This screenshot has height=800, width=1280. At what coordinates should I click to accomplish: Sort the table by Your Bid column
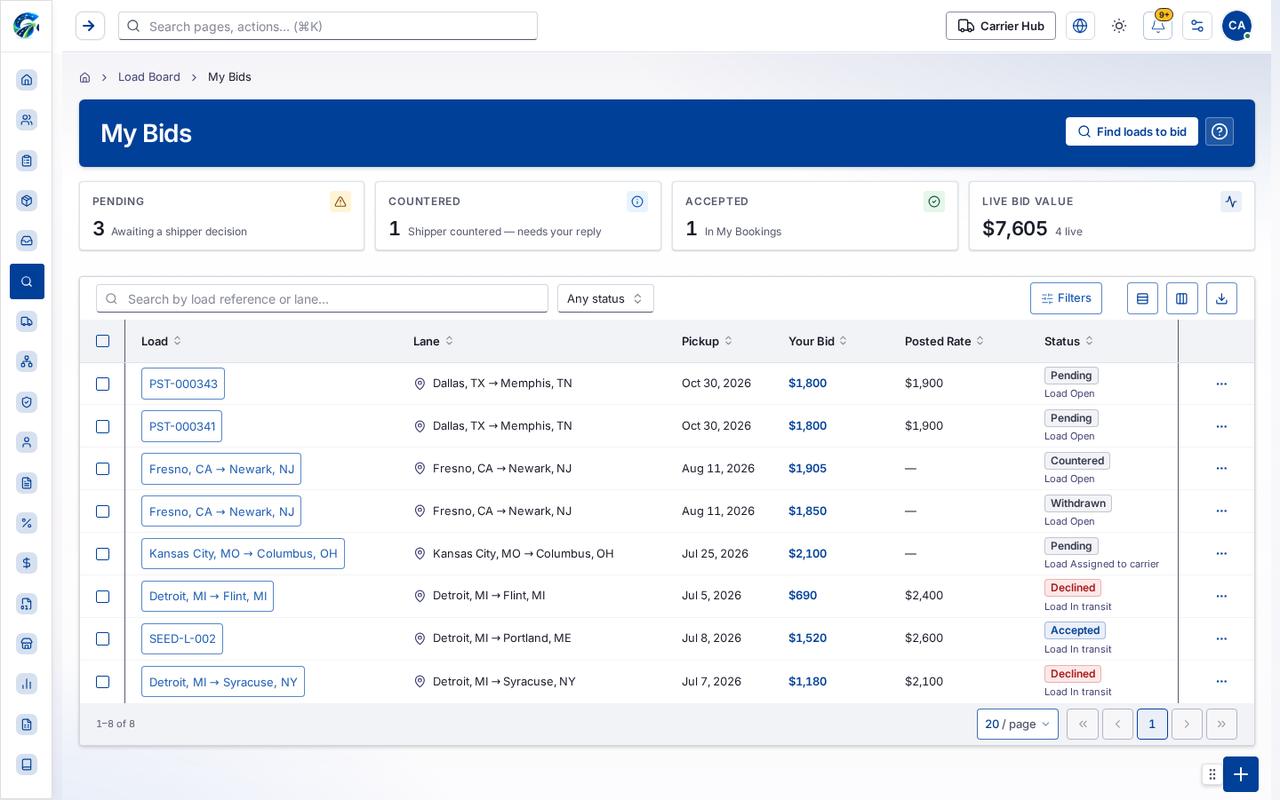pos(818,341)
